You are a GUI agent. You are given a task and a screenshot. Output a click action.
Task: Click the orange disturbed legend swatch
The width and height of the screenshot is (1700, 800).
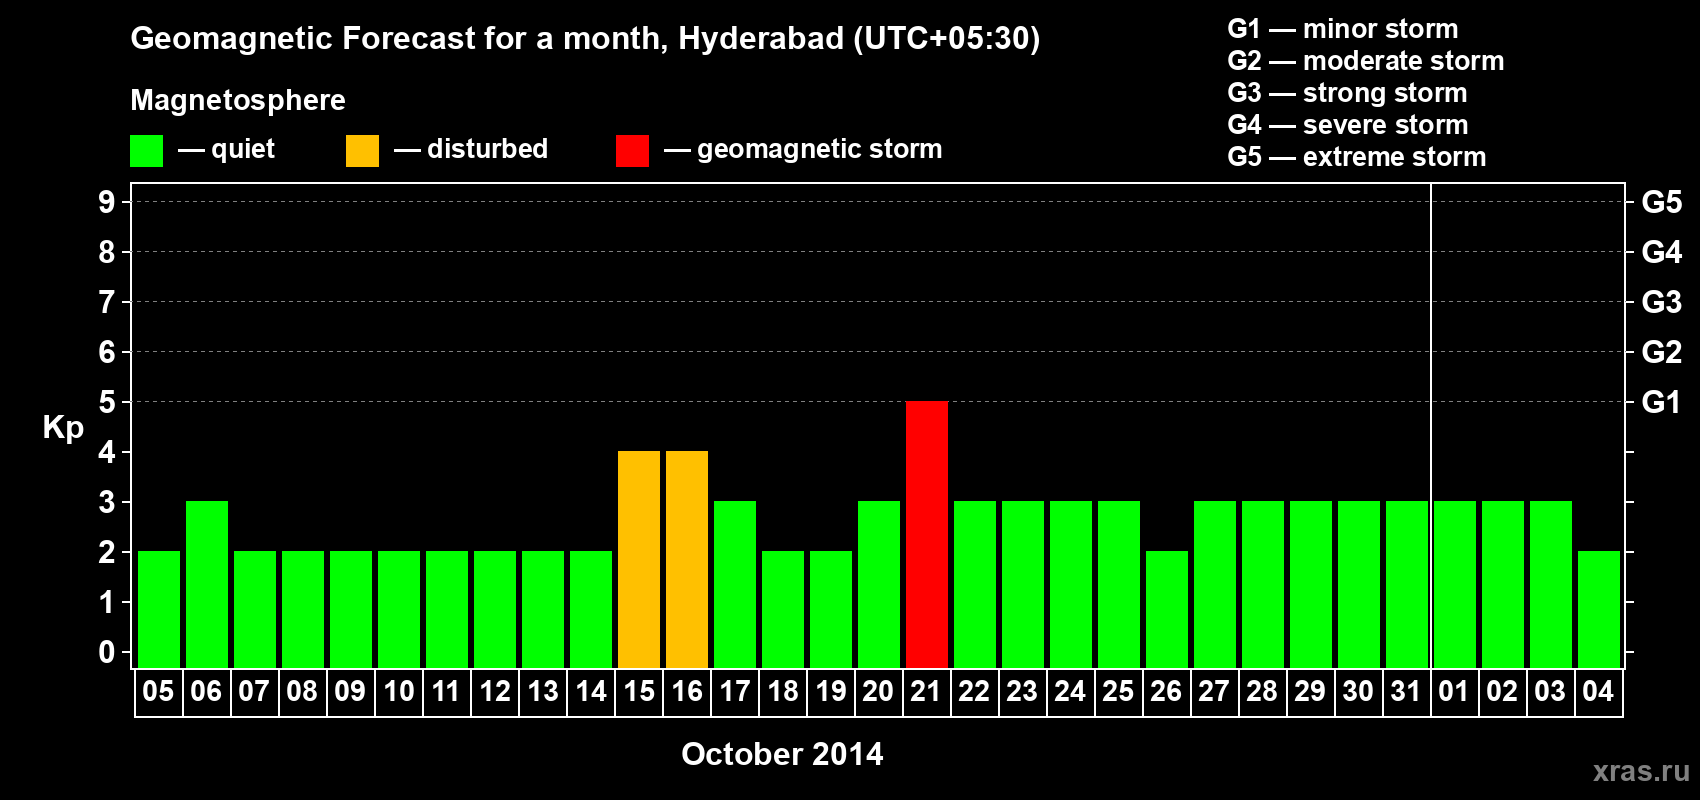(x=362, y=151)
